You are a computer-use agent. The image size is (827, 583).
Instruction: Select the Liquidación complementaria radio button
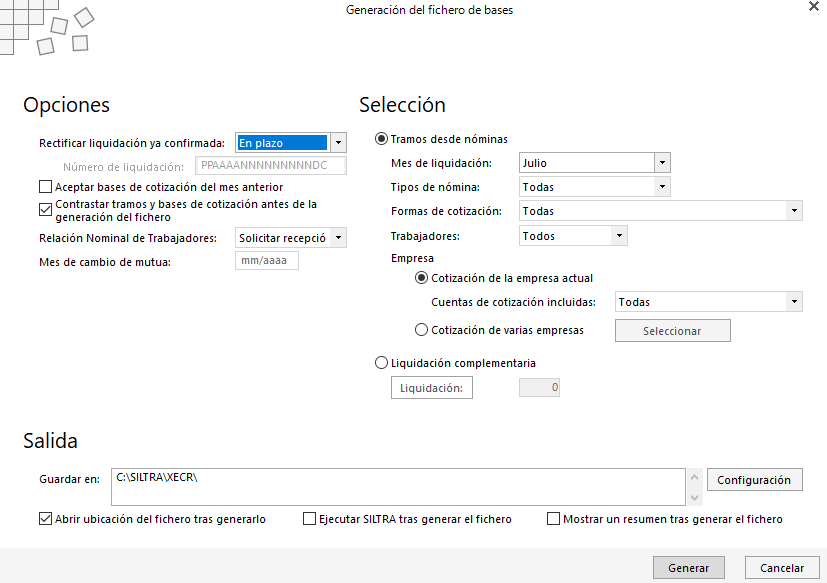[381, 363]
